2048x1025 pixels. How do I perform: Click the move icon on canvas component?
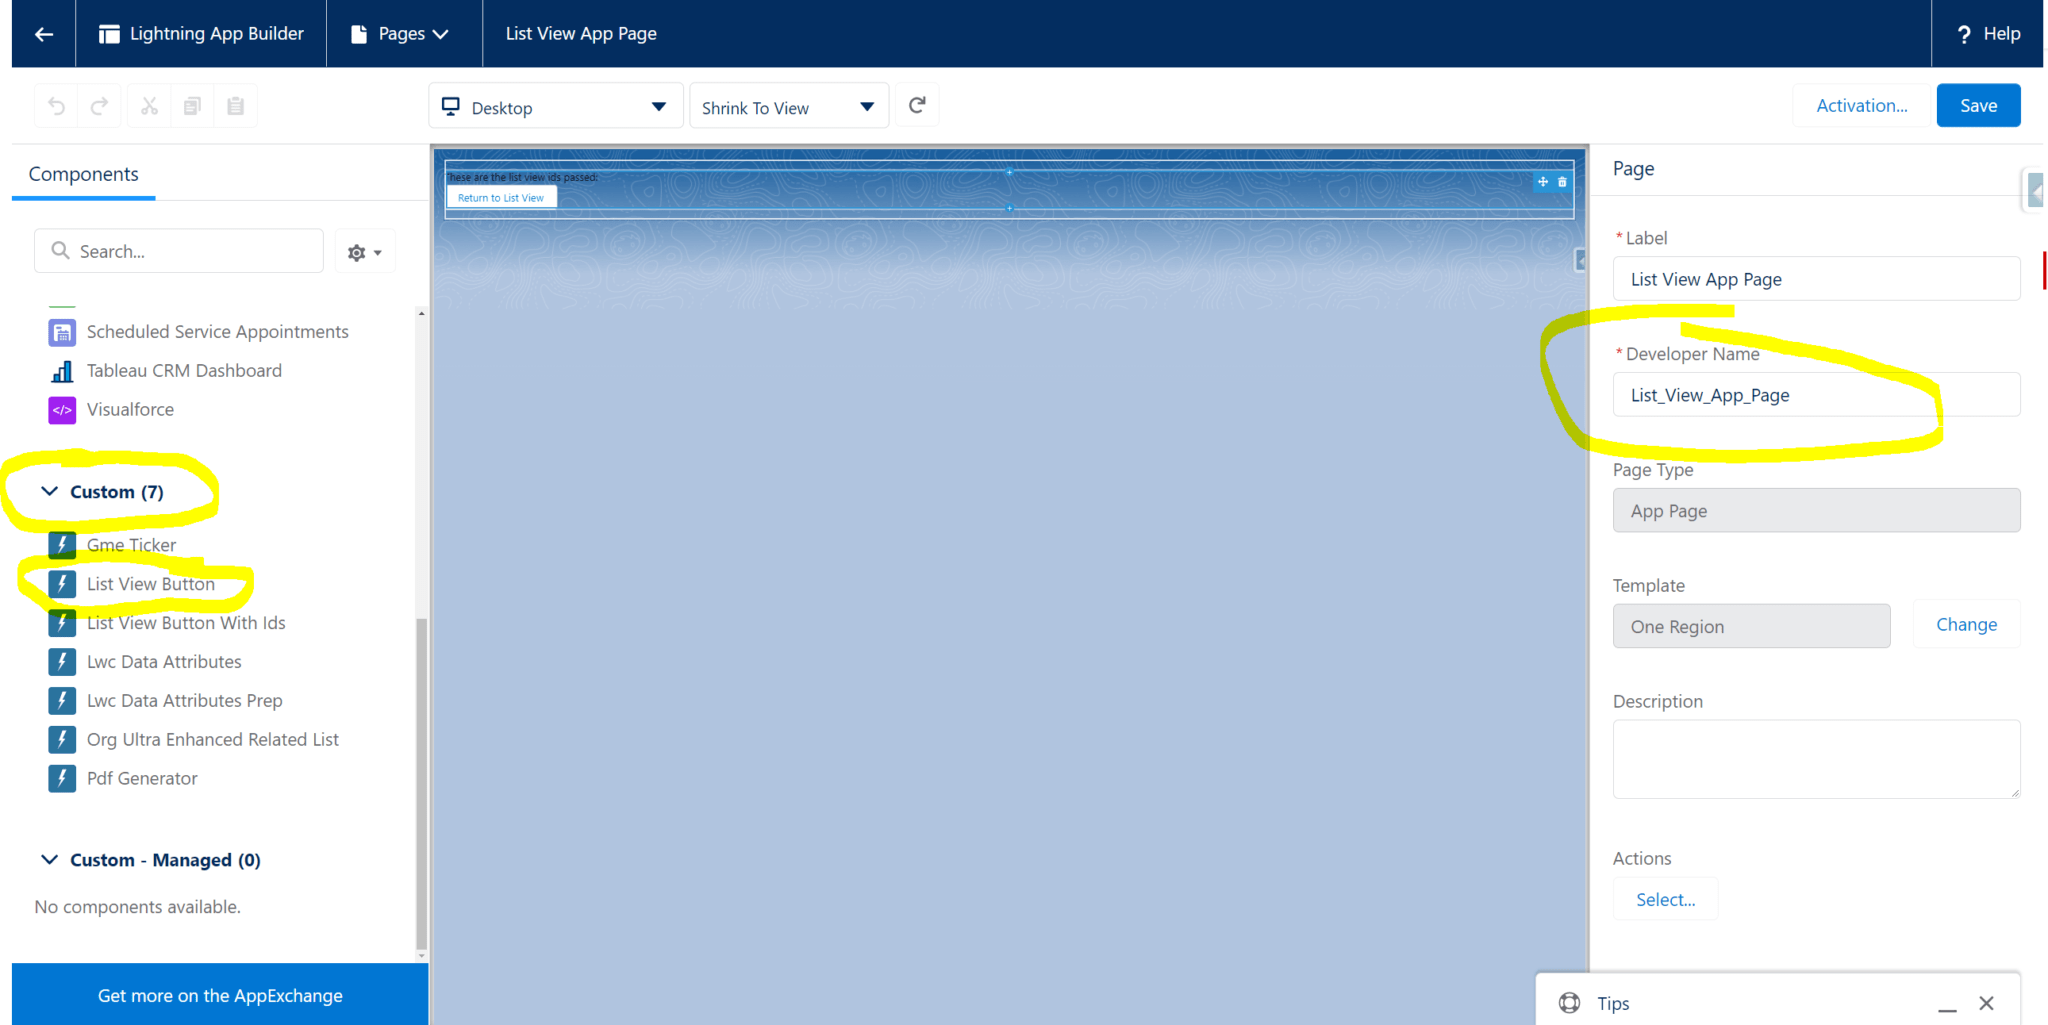[x=1543, y=182]
